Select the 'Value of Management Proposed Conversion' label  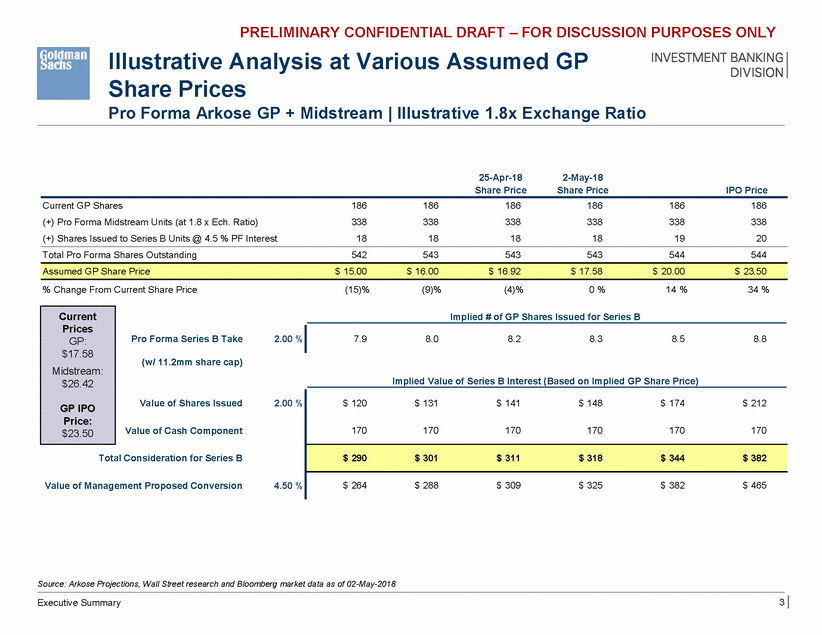[x=143, y=486]
